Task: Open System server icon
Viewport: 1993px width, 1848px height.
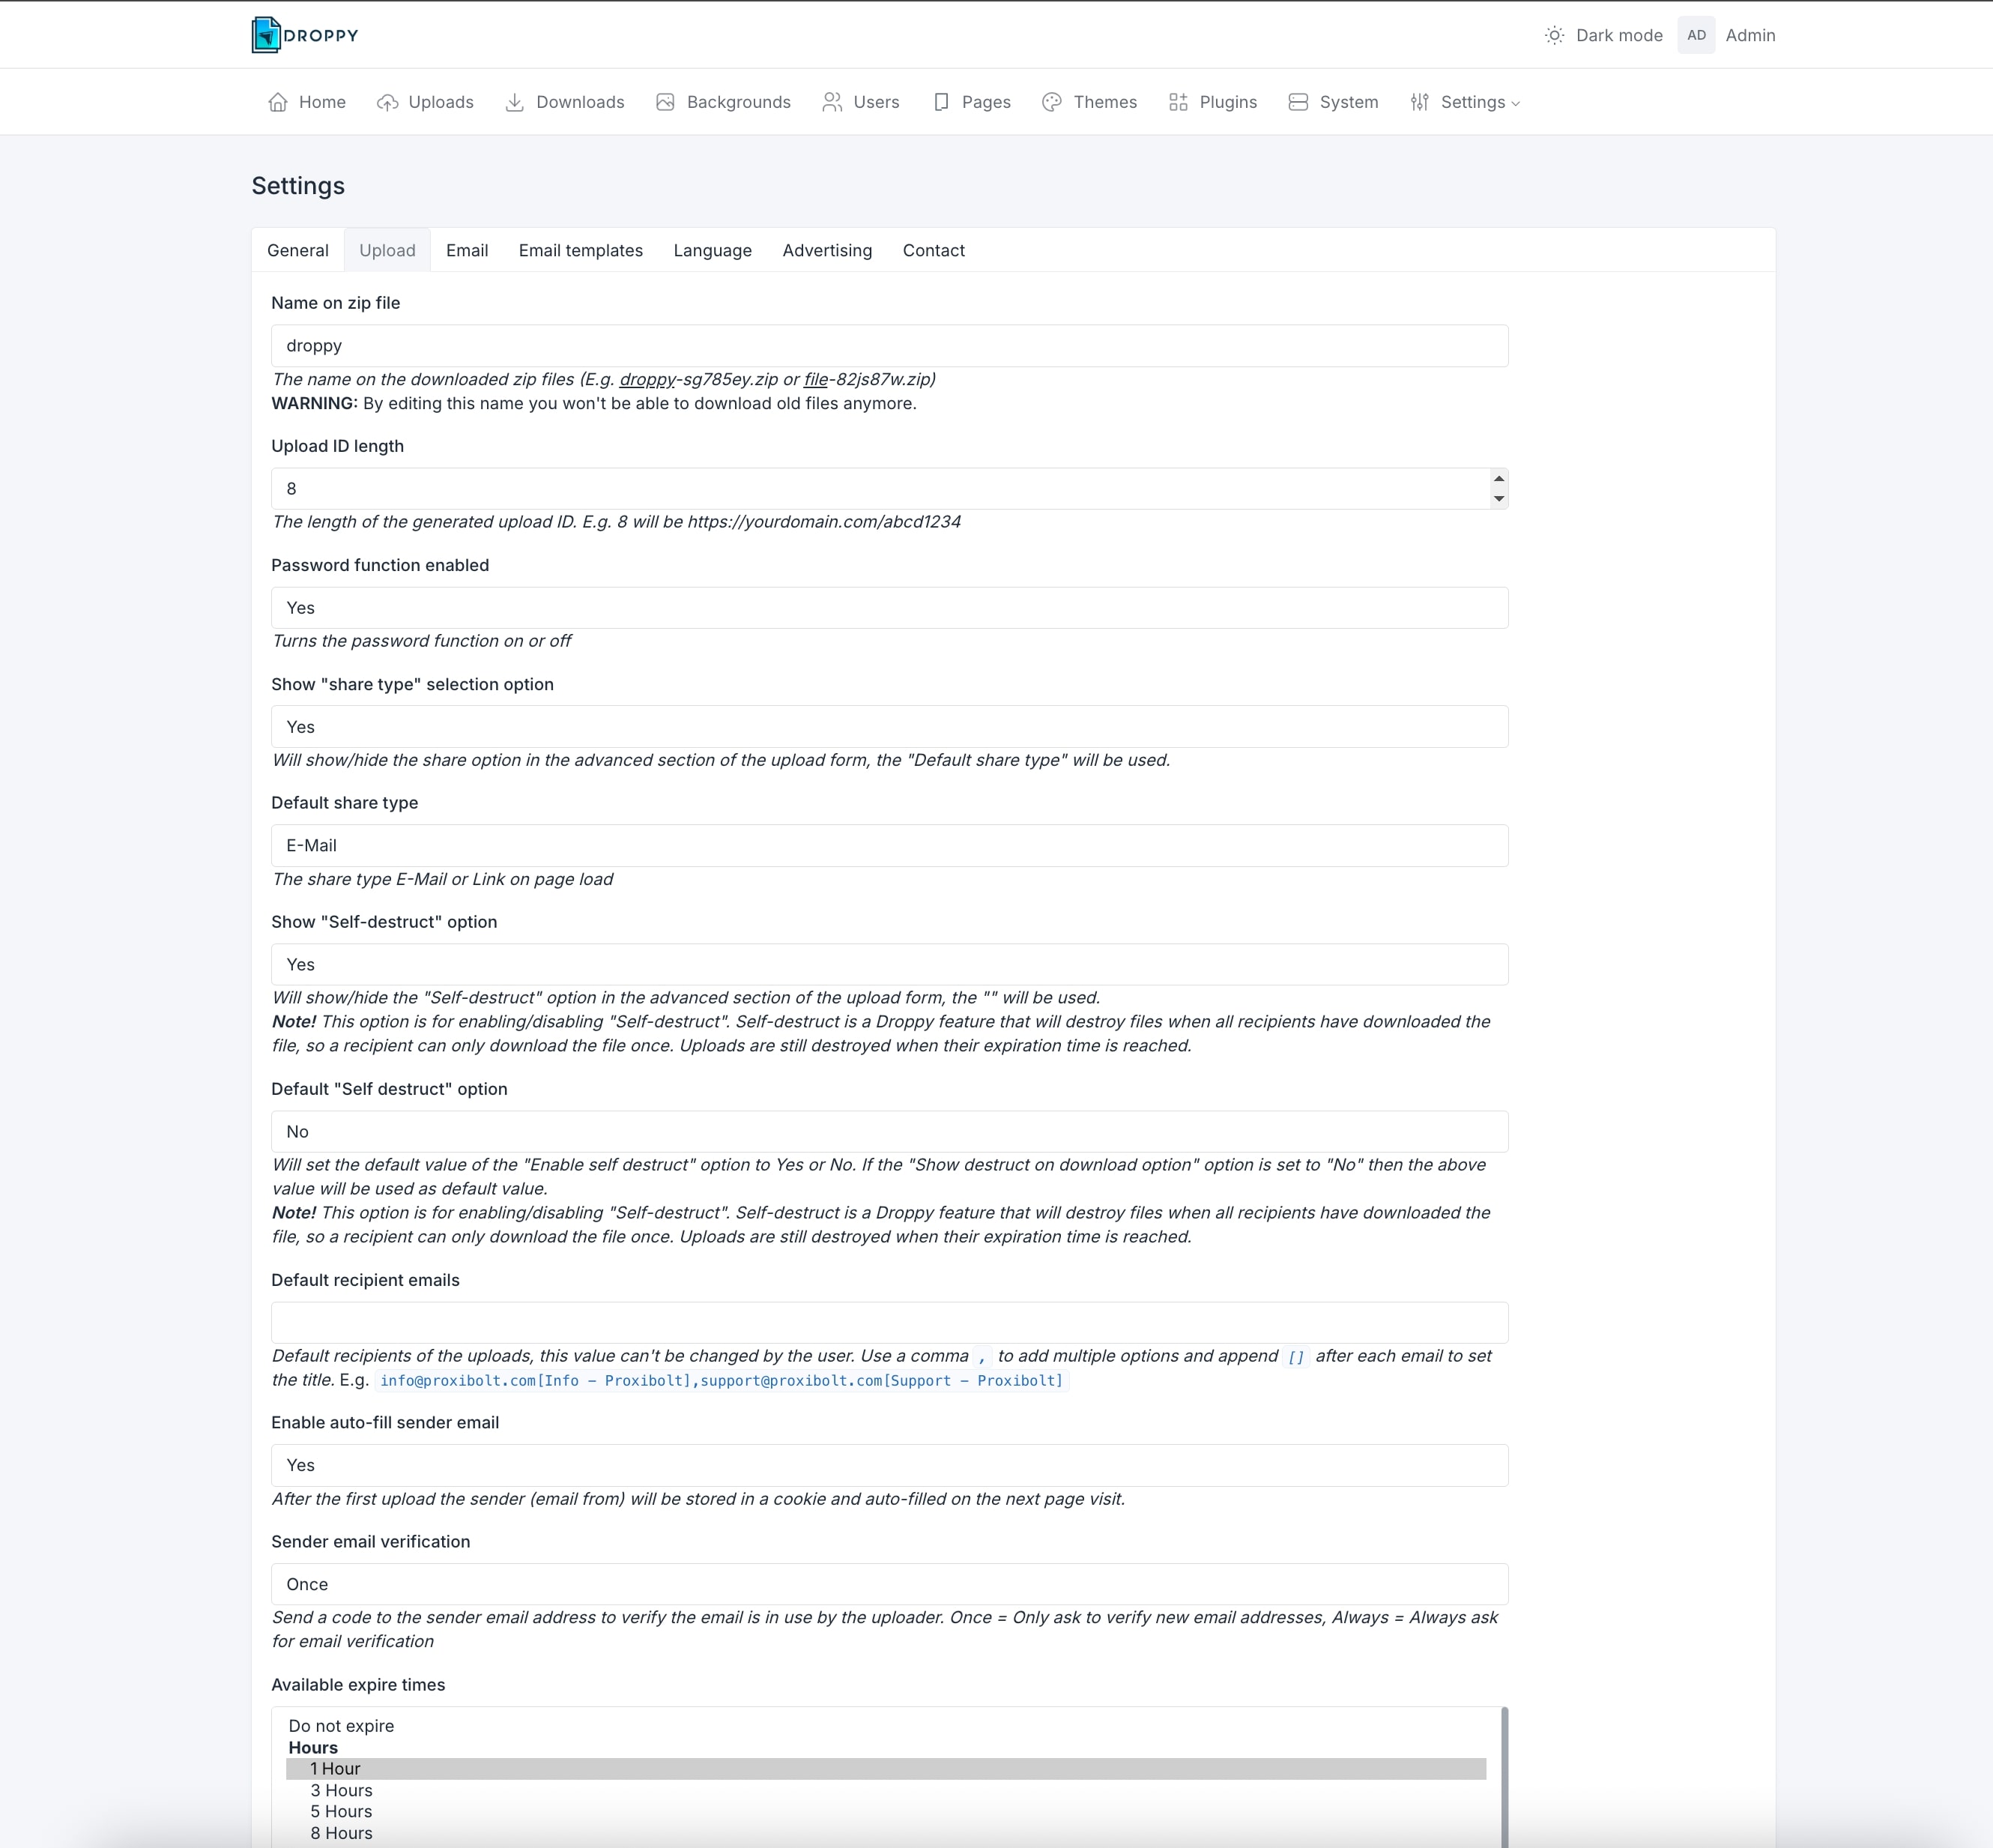Action: [1297, 102]
